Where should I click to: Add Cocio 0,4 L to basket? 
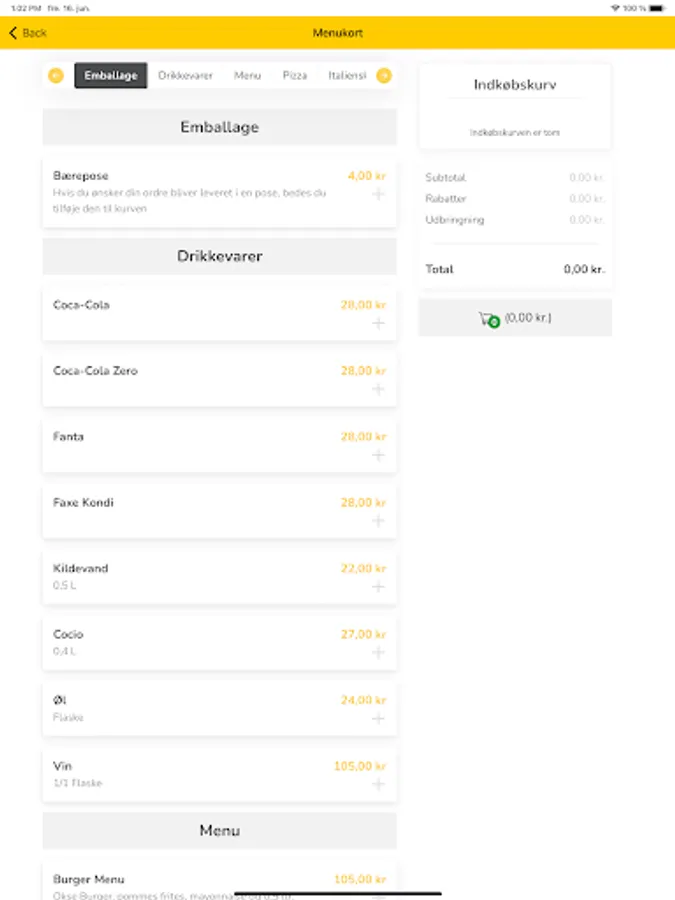(x=378, y=653)
